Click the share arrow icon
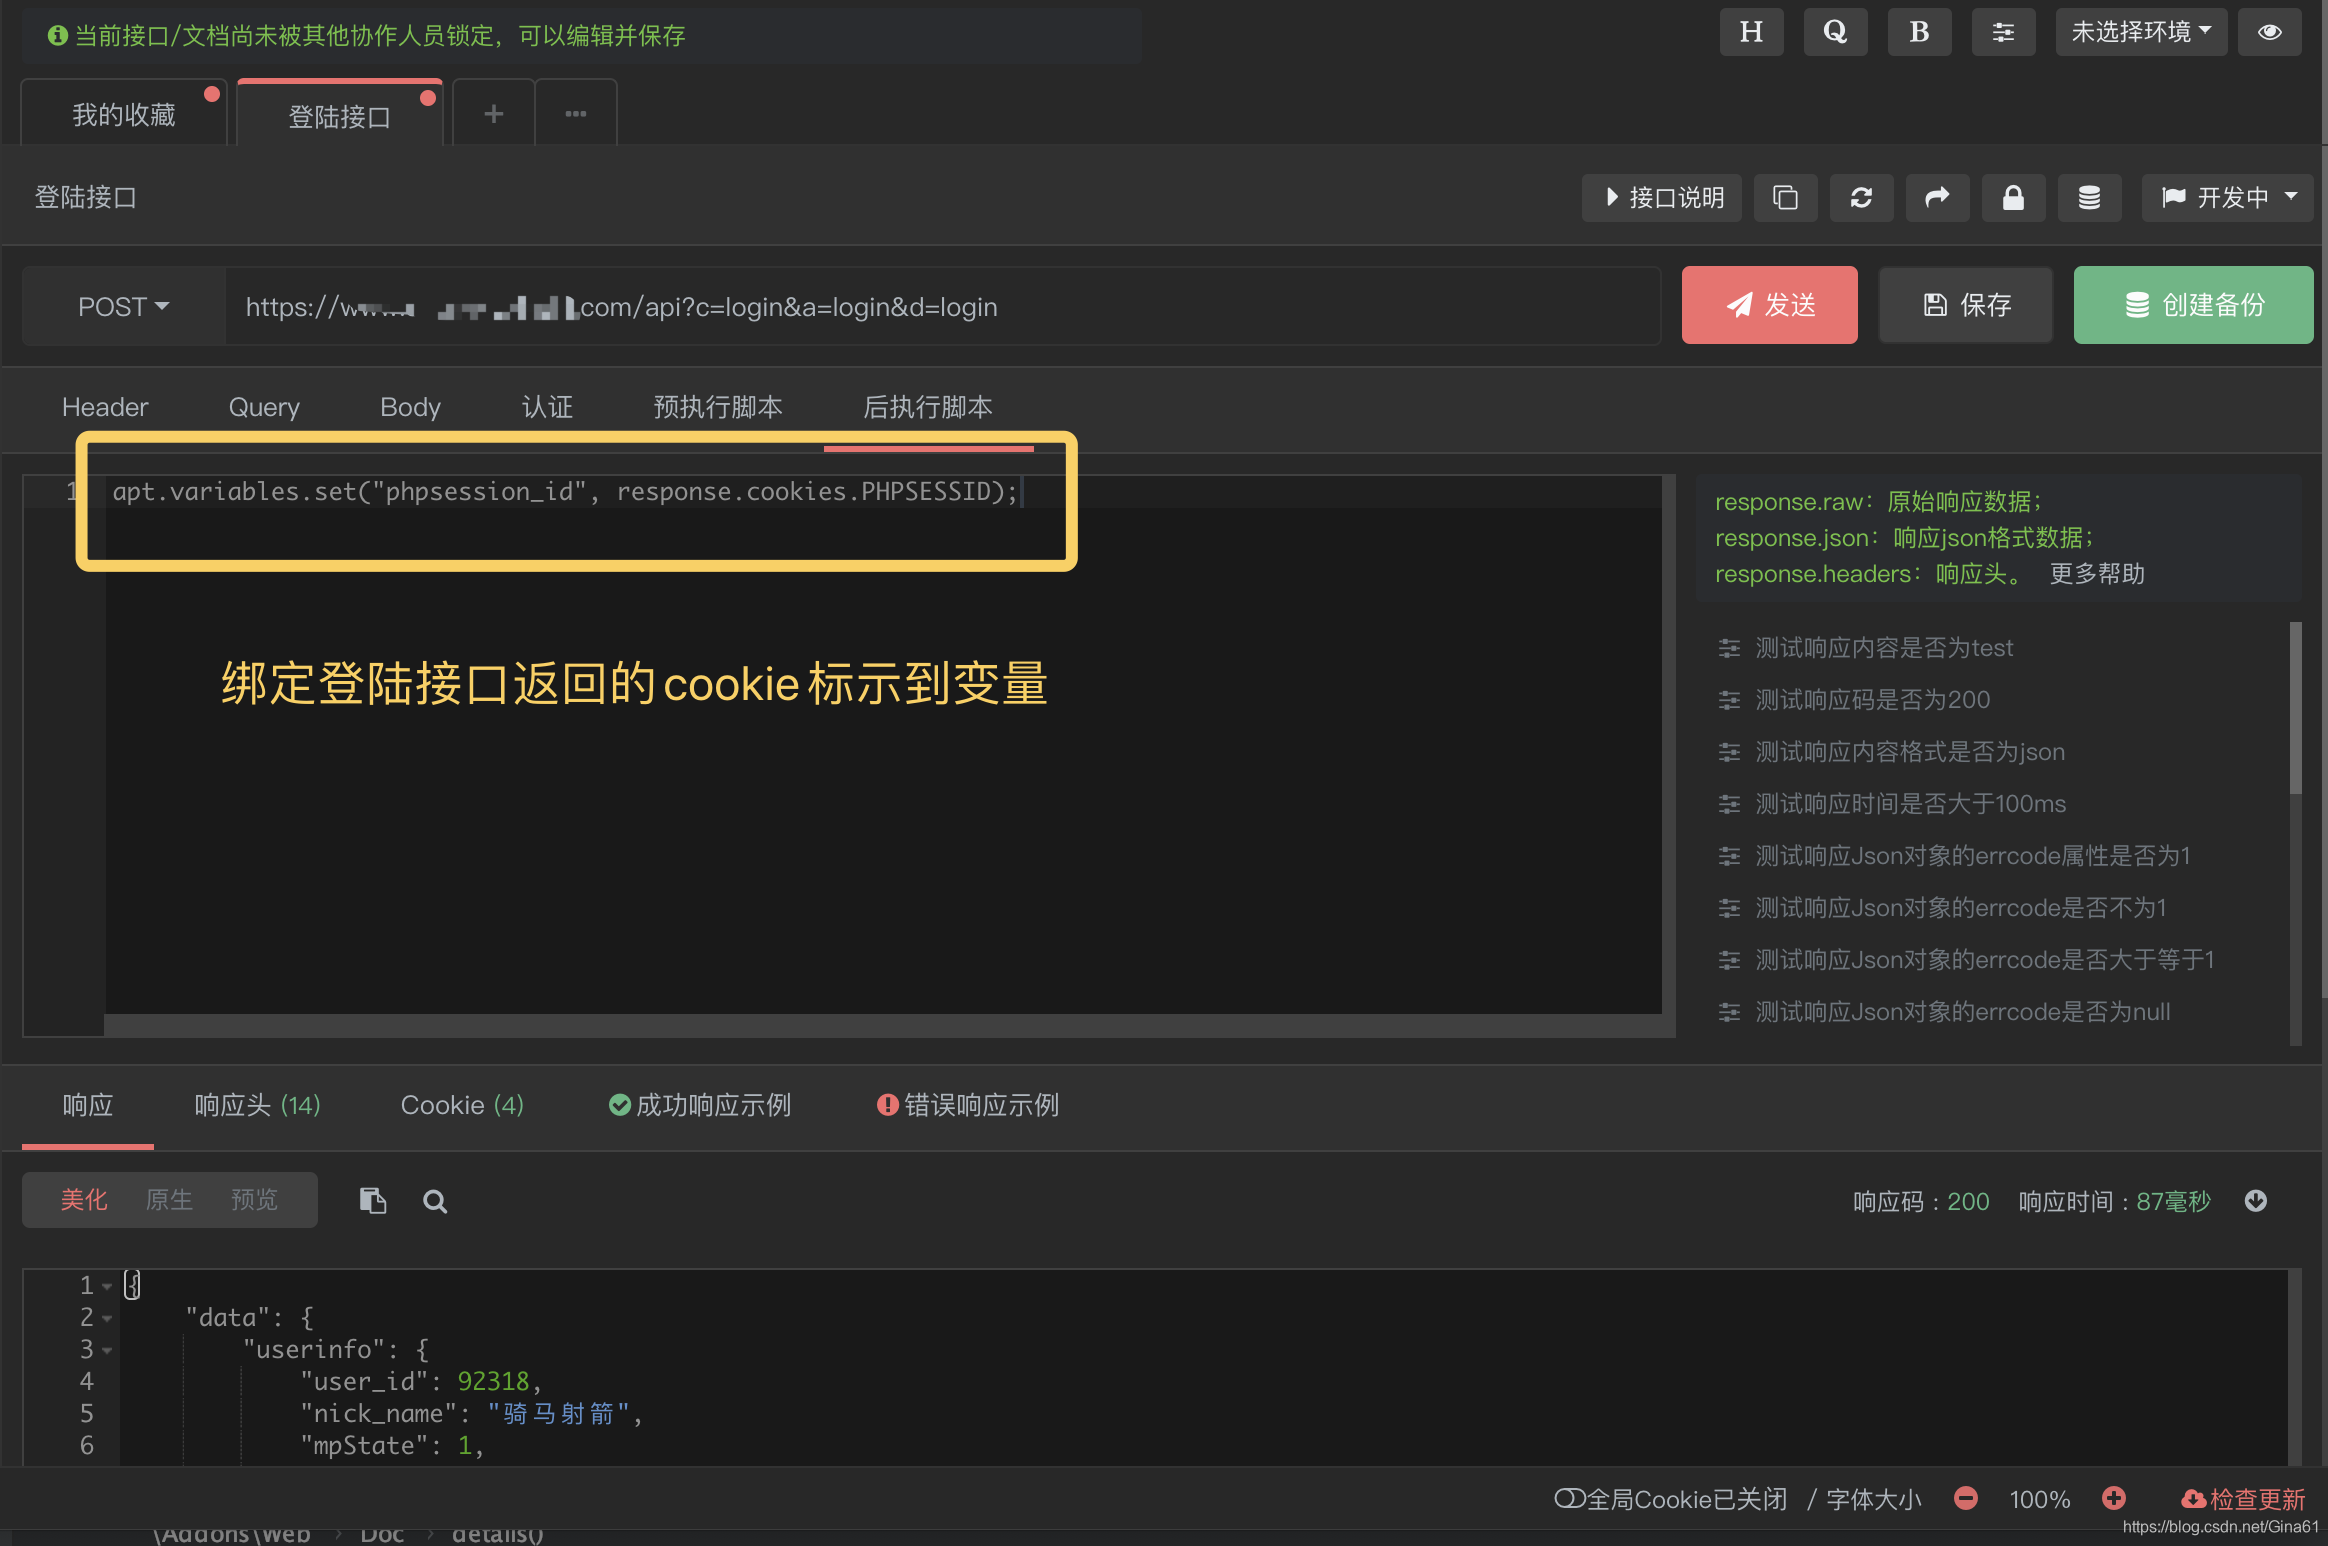The height and width of the screenshot is (1546, 2328). pyautogui.click(x=1937, y=197)
